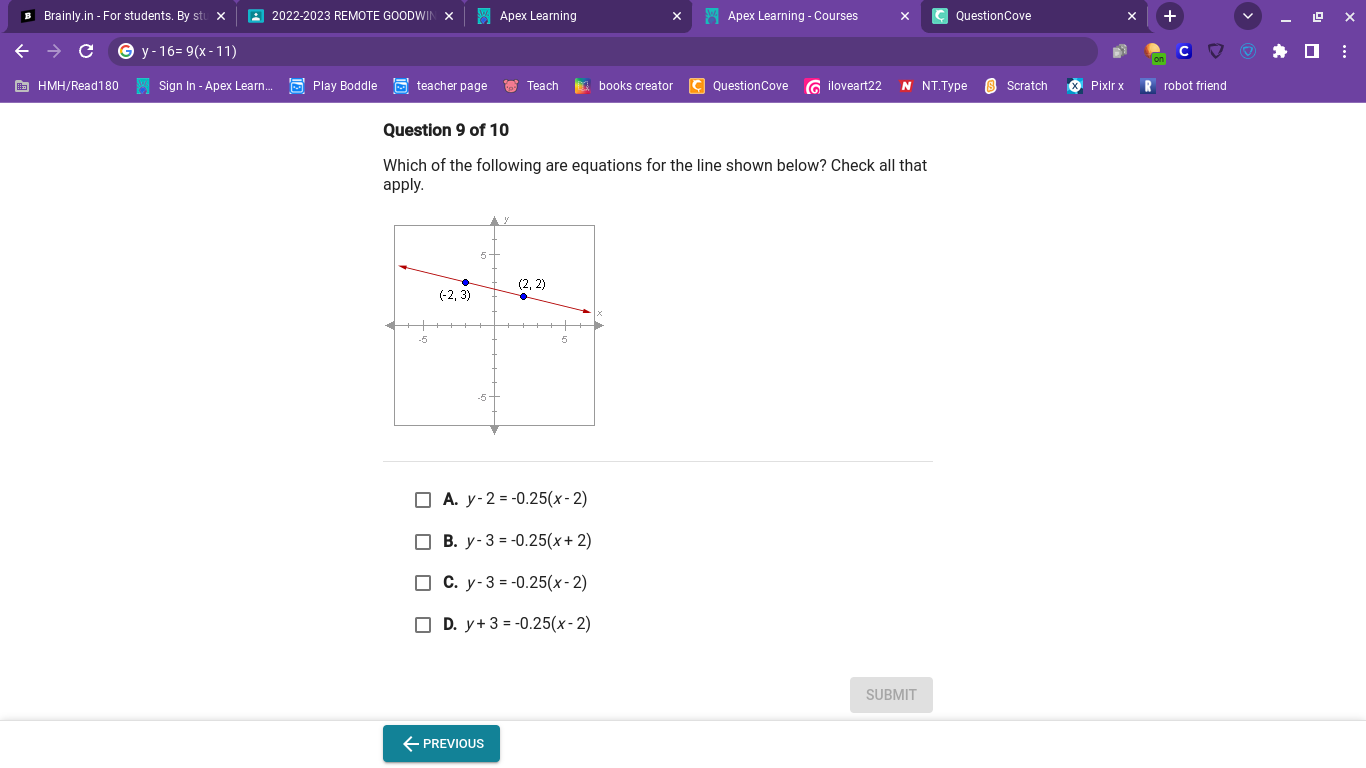Click the SUBMIT button
This screenshot has height=768, width=1366.
891,695
